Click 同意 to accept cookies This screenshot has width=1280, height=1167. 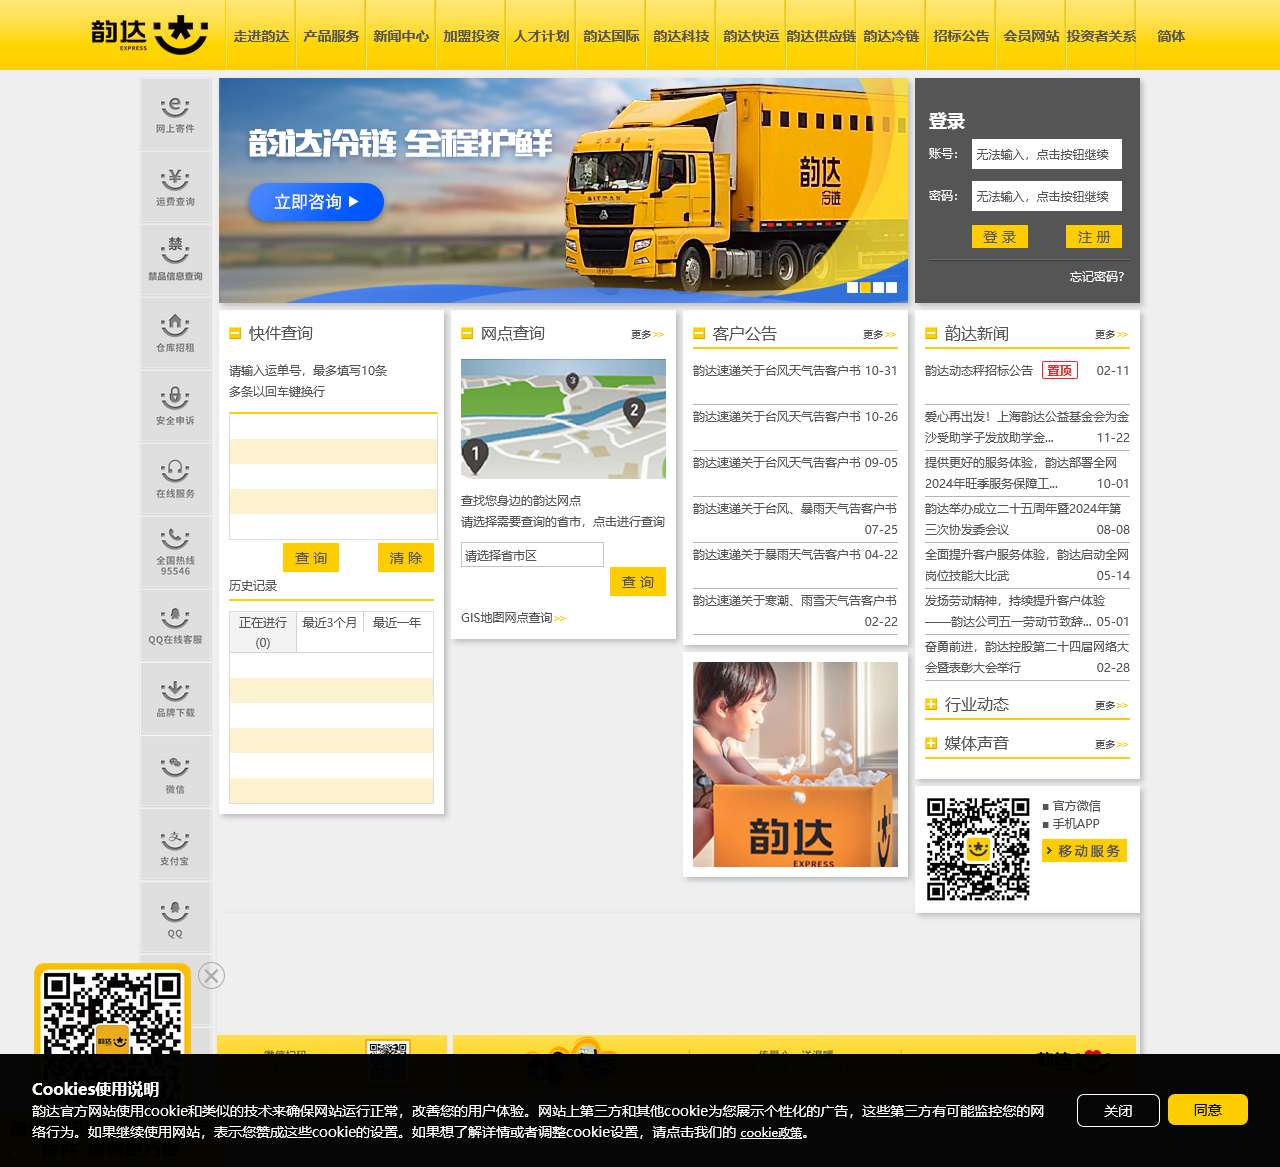[1208, 1110]
